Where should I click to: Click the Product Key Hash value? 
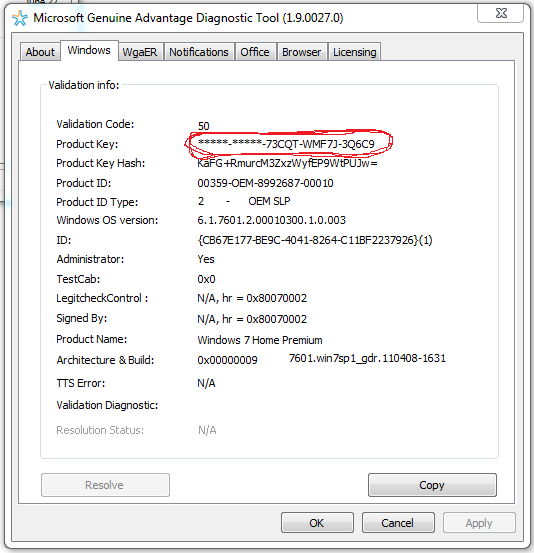pos(287,163)
